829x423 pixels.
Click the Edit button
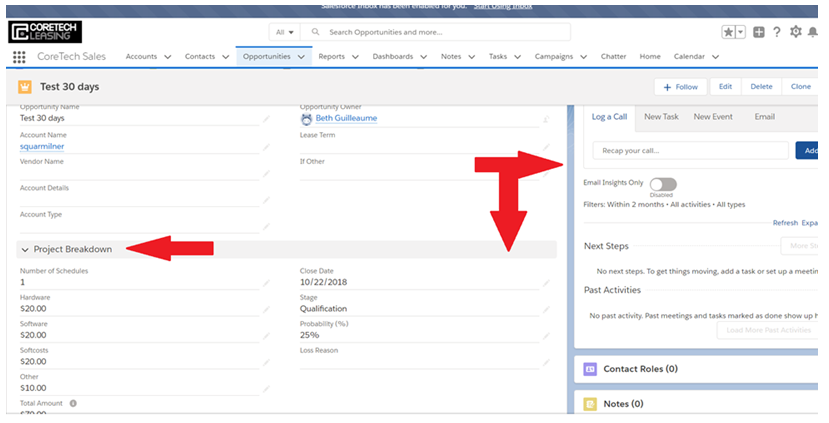coord(725,87)
